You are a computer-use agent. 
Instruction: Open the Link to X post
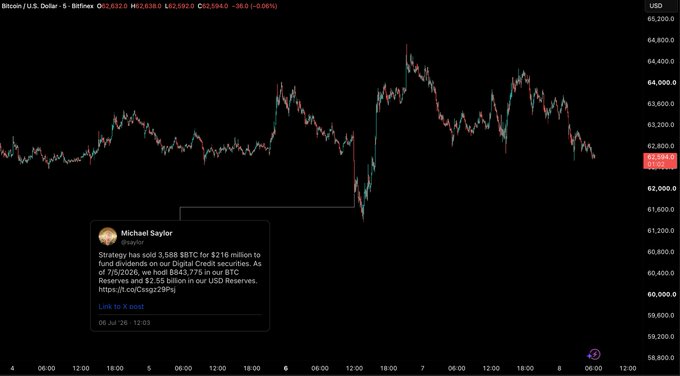tap(121, 306)
